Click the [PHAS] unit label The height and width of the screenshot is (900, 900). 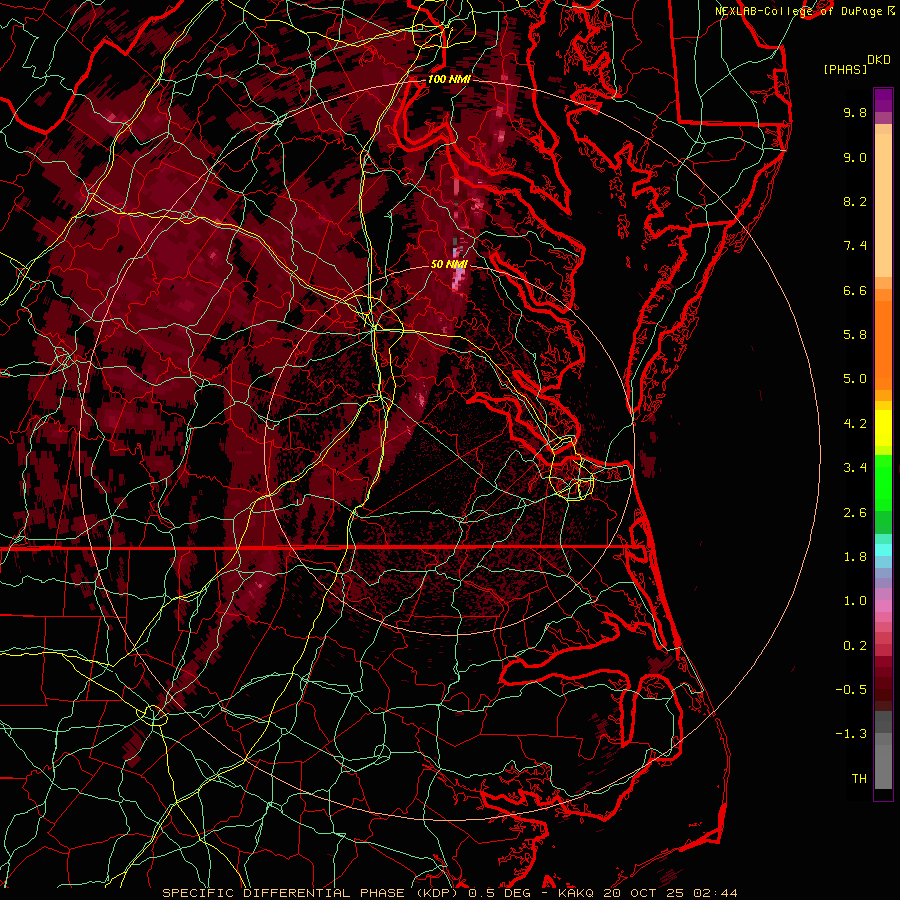(x=845, y=70)
